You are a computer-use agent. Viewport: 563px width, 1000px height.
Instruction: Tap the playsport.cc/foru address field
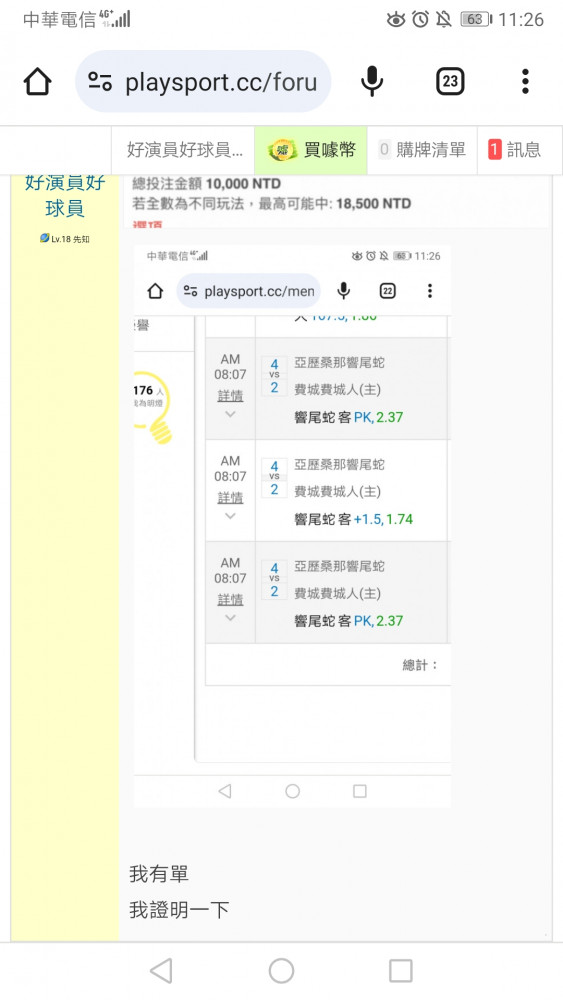click(x=203, y=82)
